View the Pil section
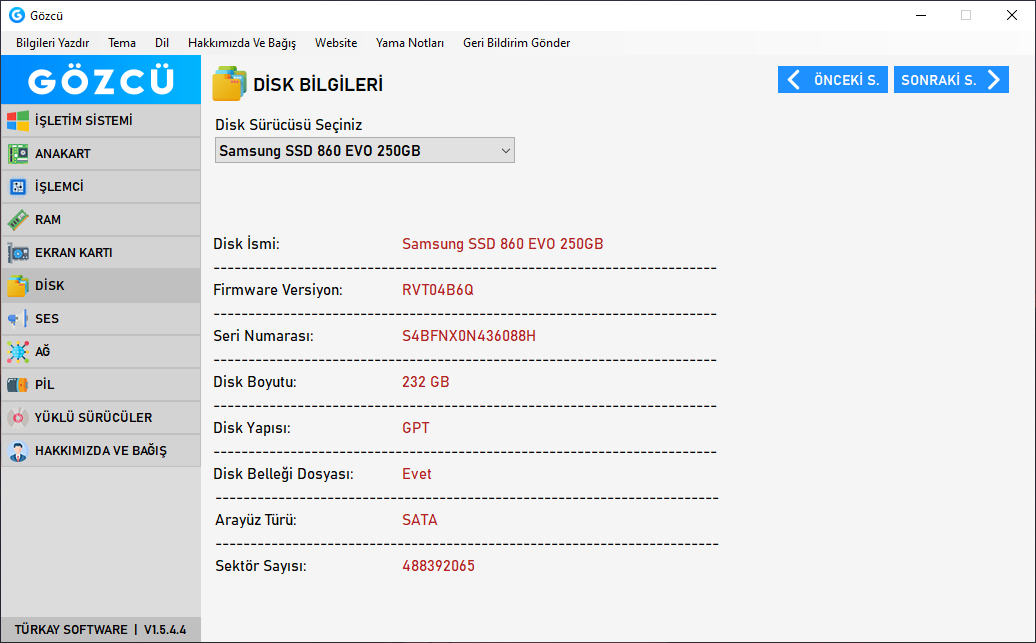 point(101,385)
